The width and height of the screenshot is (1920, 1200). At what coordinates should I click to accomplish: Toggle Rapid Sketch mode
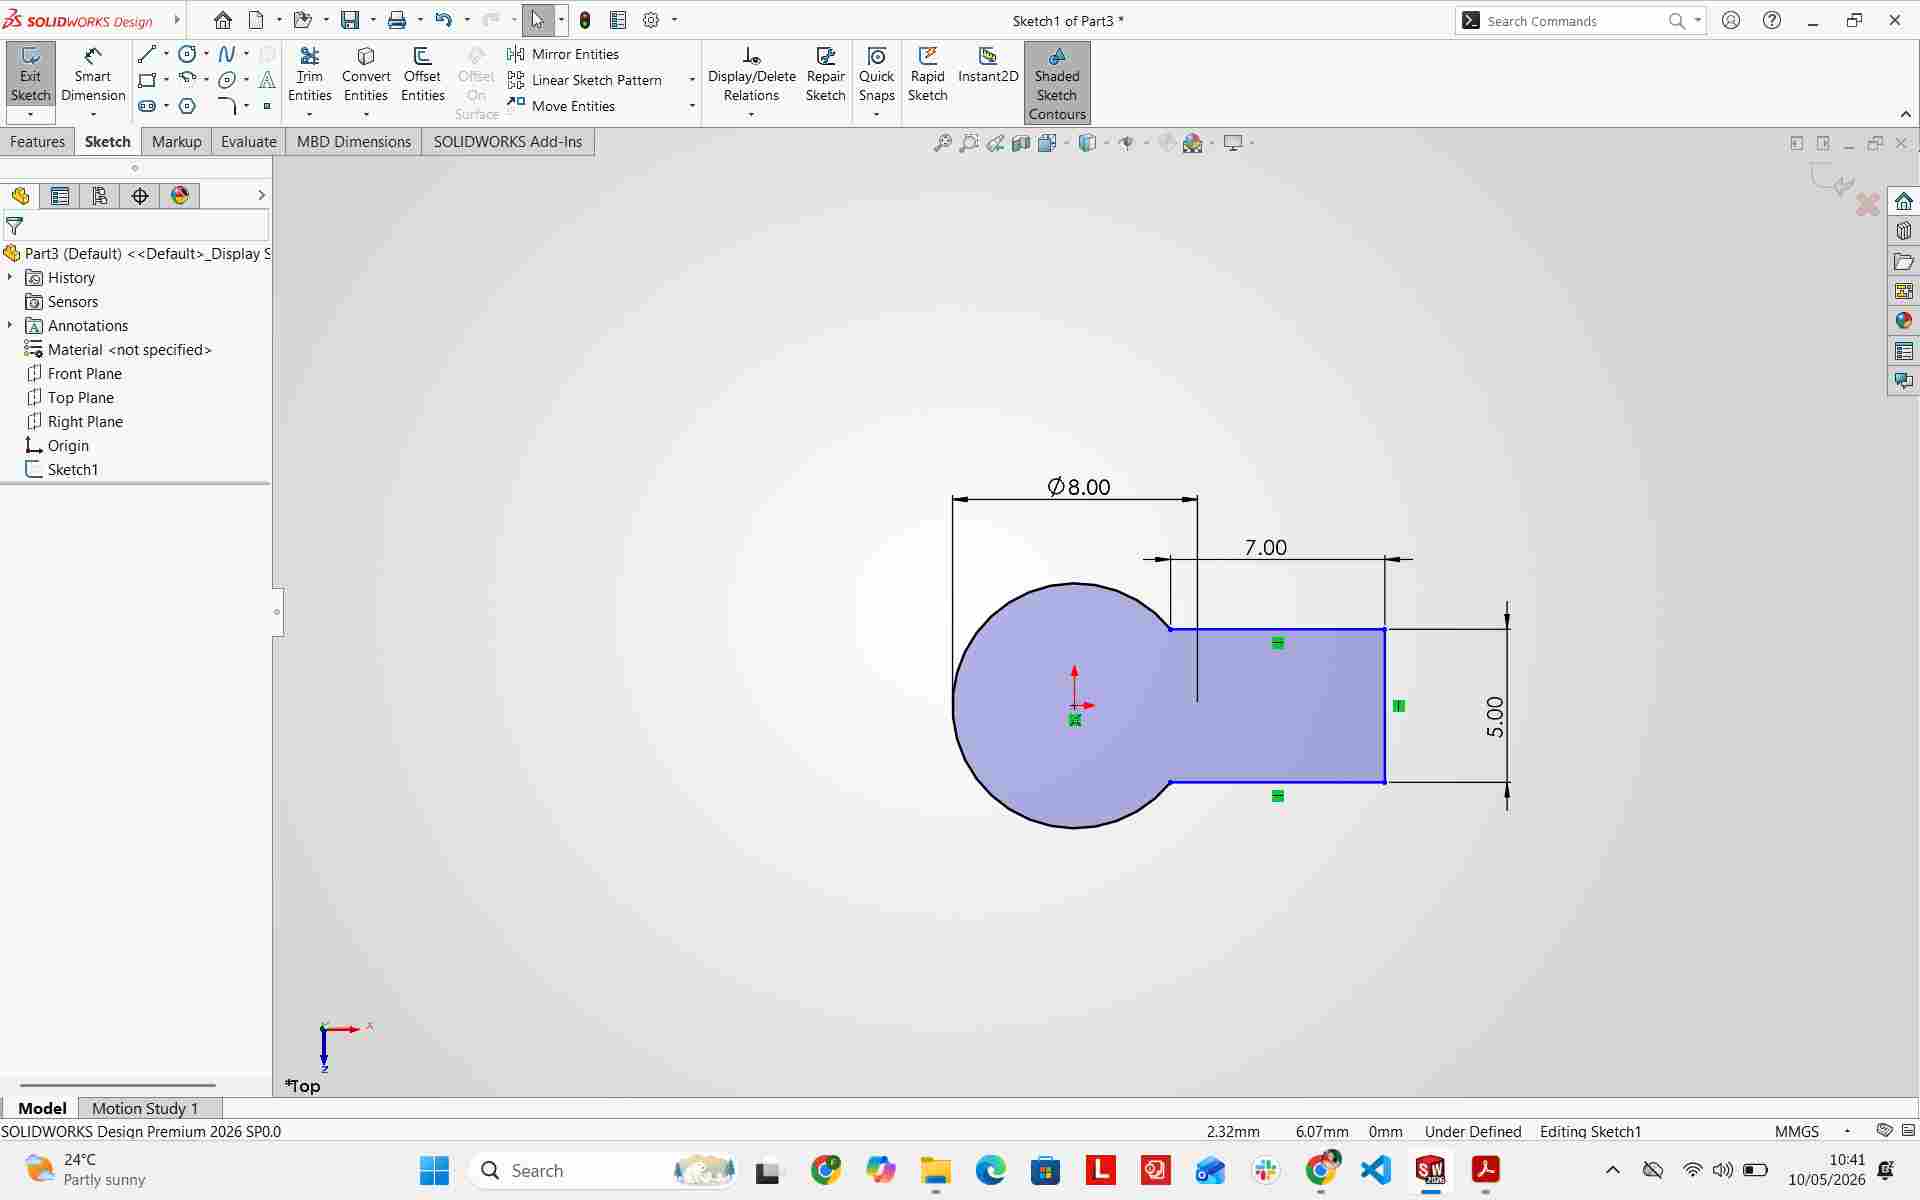(927, 75)
